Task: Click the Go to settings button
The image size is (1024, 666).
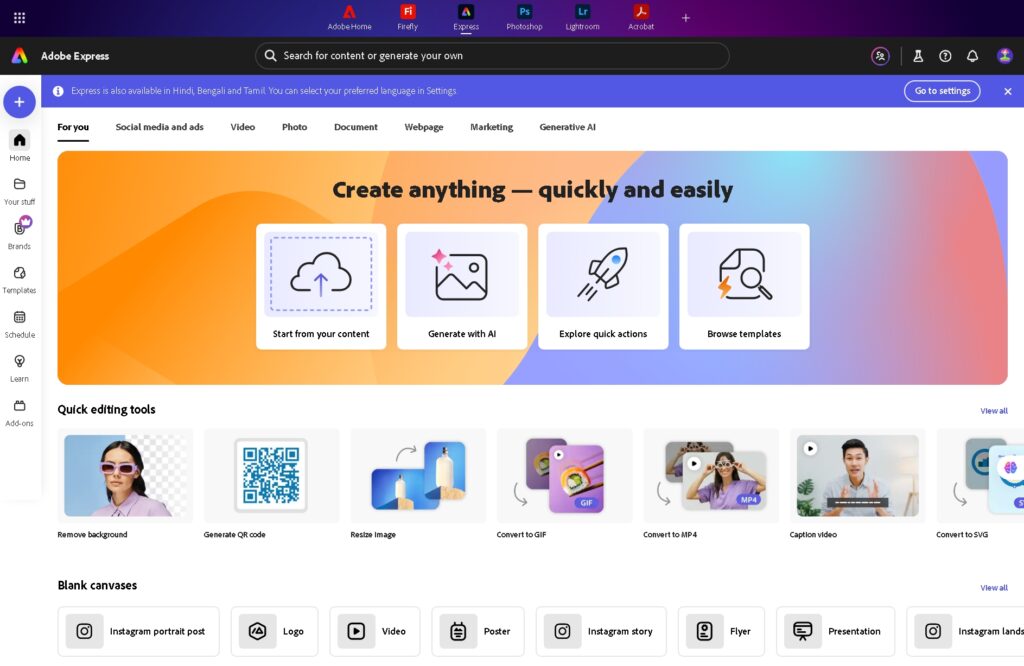Action: [941, 90]
